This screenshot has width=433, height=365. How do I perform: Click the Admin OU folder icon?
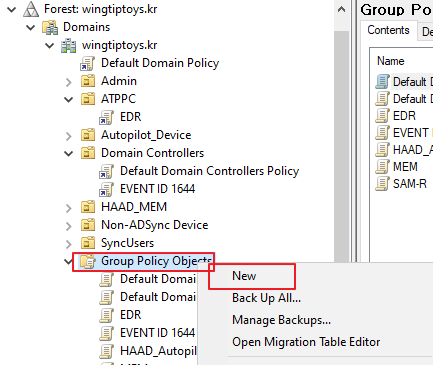tap(88, 81)
